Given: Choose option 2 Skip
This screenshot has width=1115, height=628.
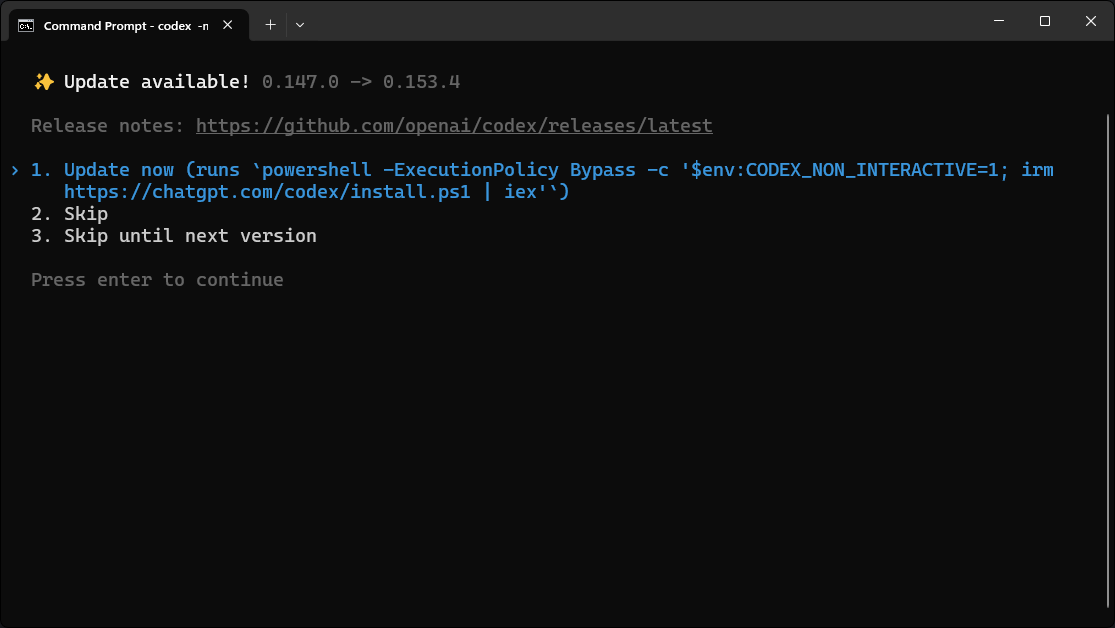Looking at the screenshot, I should [x=70, y=213].
